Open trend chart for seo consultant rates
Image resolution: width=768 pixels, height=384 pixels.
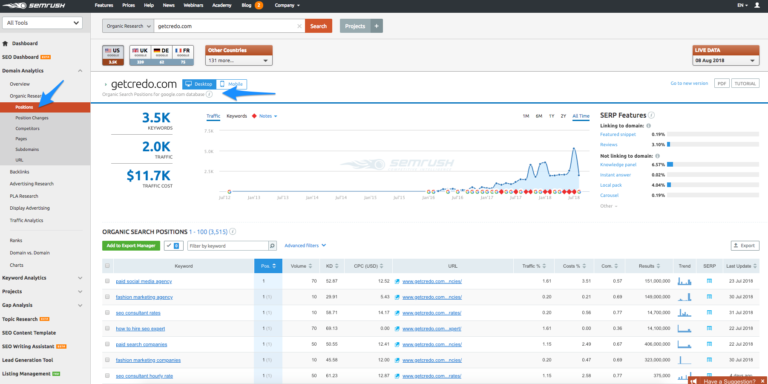(x=685, y=312)
